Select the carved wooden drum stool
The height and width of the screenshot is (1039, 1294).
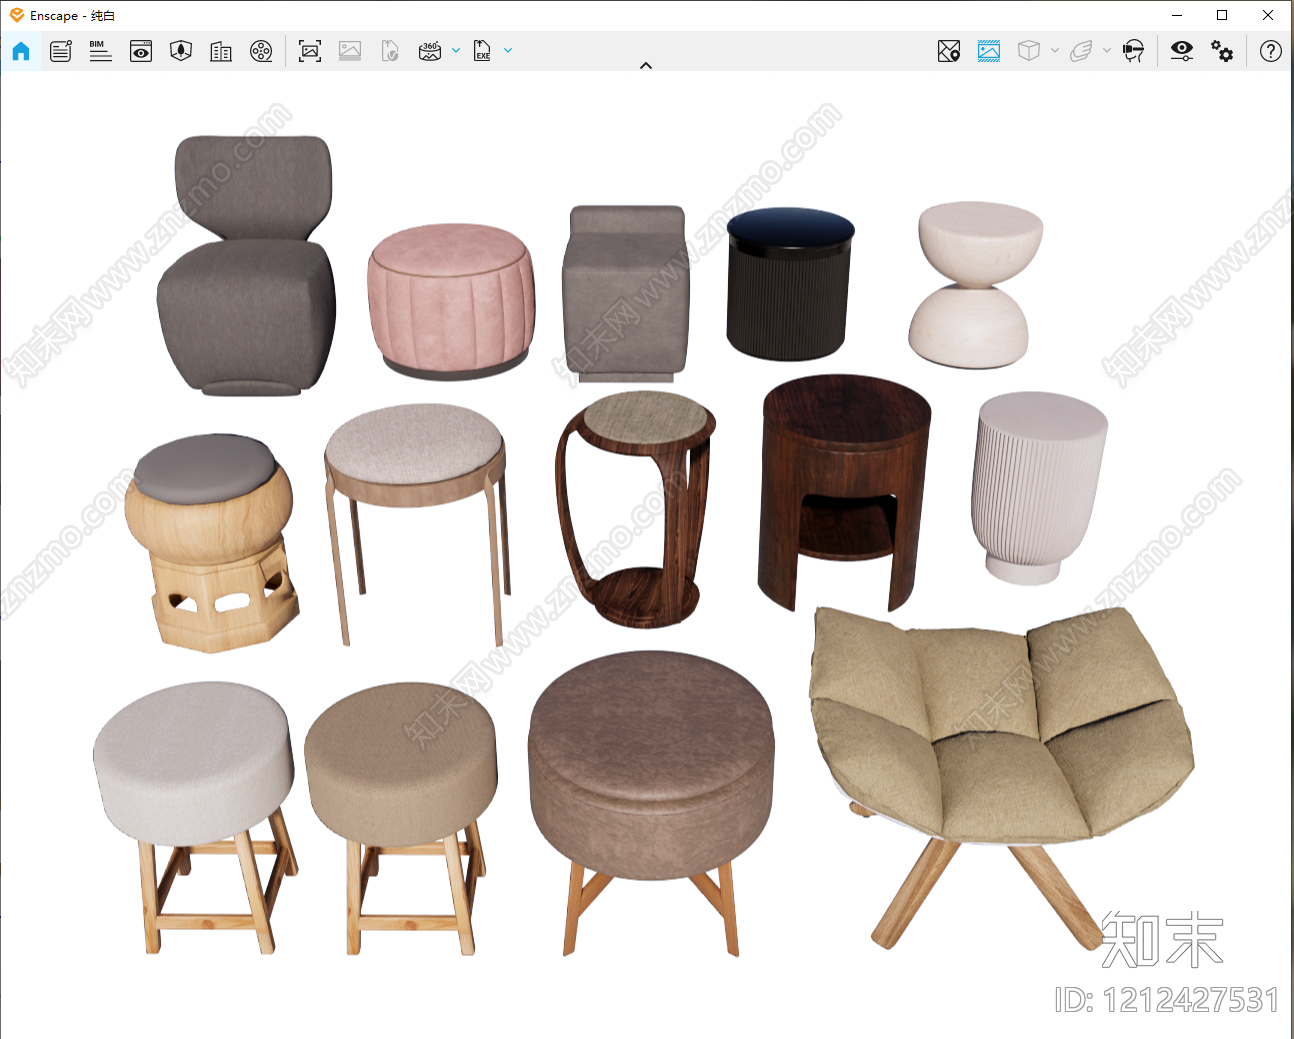(x=211, y=543)
